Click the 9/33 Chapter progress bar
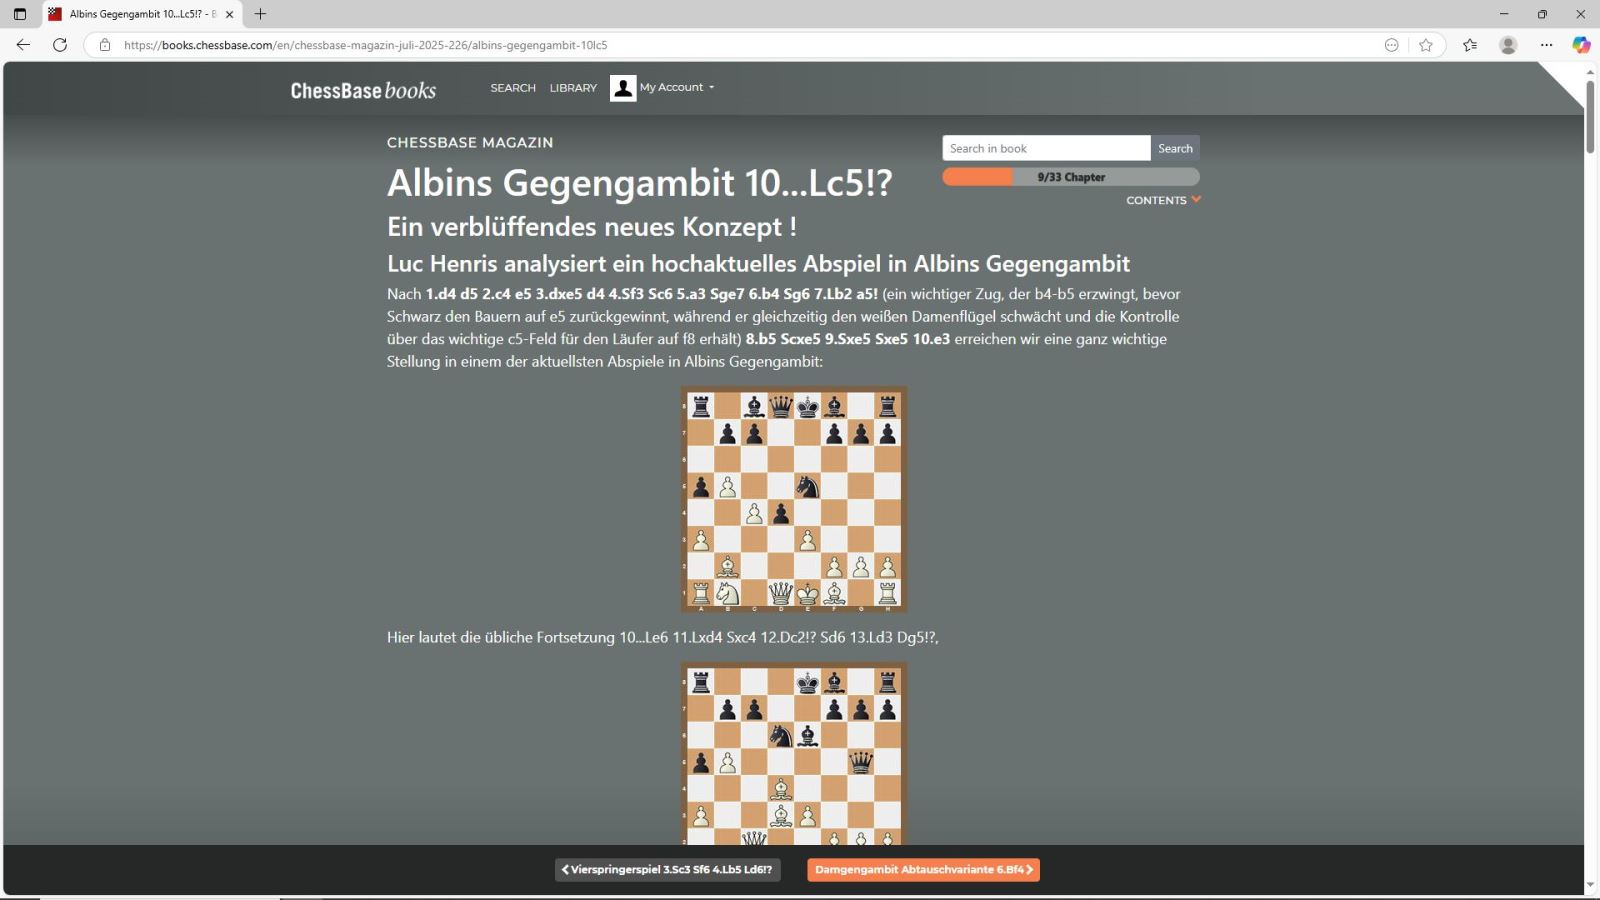 coord(1071,177)
